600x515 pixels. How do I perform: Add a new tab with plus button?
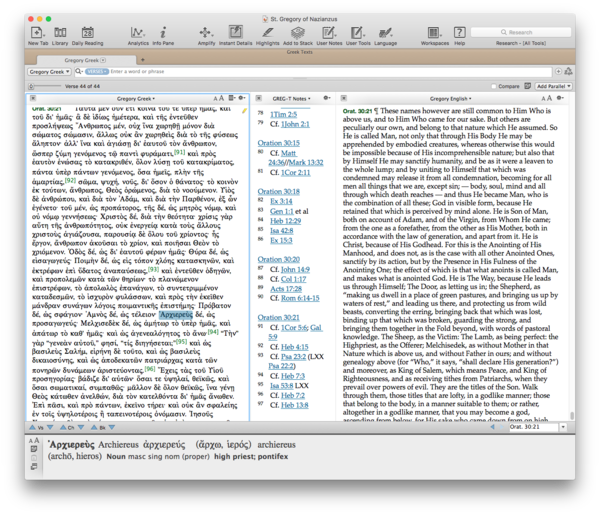142,60
